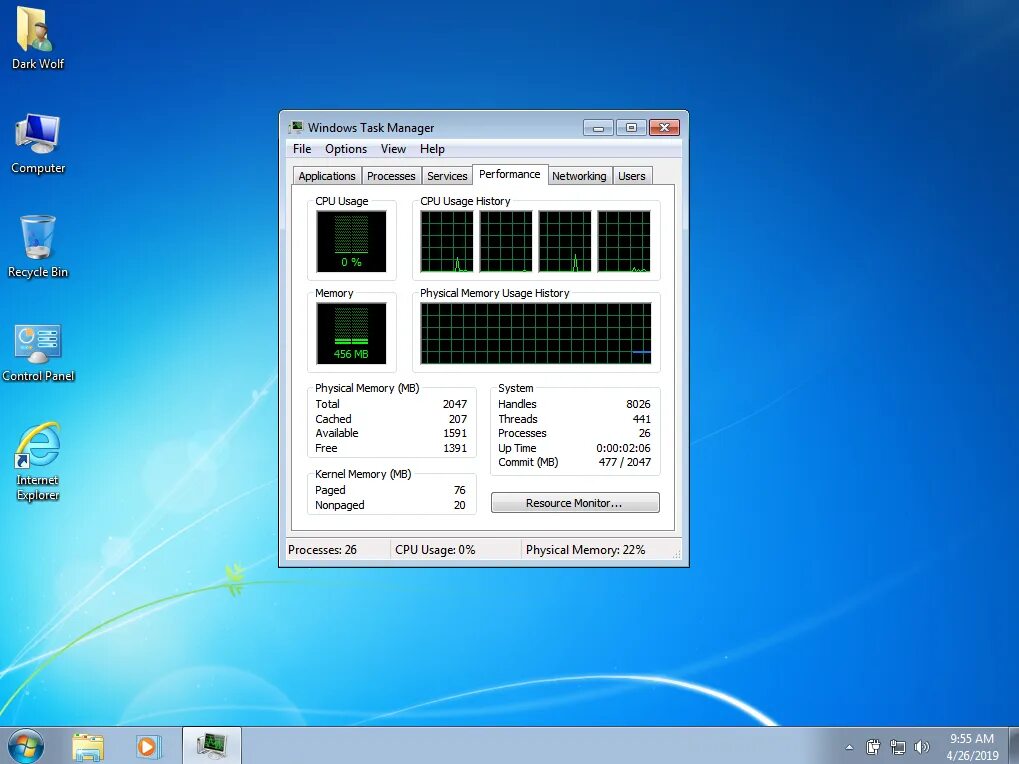Open the Recycle Bin icon
Screen dimensions: 1019x764
pyautogui.click(x=38, y=247)
